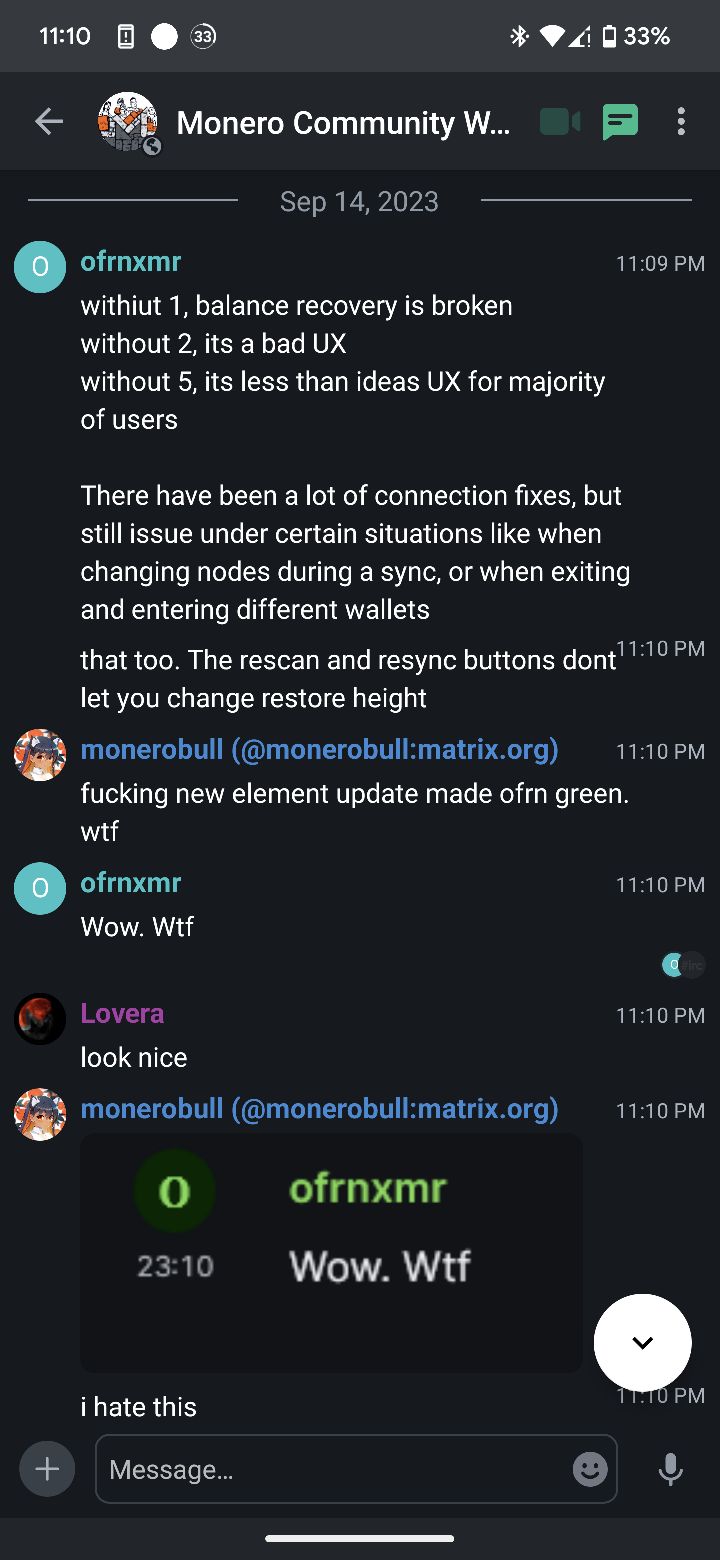The height and width of the screenshot is (1560, 720).
Task: Tap the top ofrnxmr teal avatar
Action: pyautogui.click(x=40, y=267)
